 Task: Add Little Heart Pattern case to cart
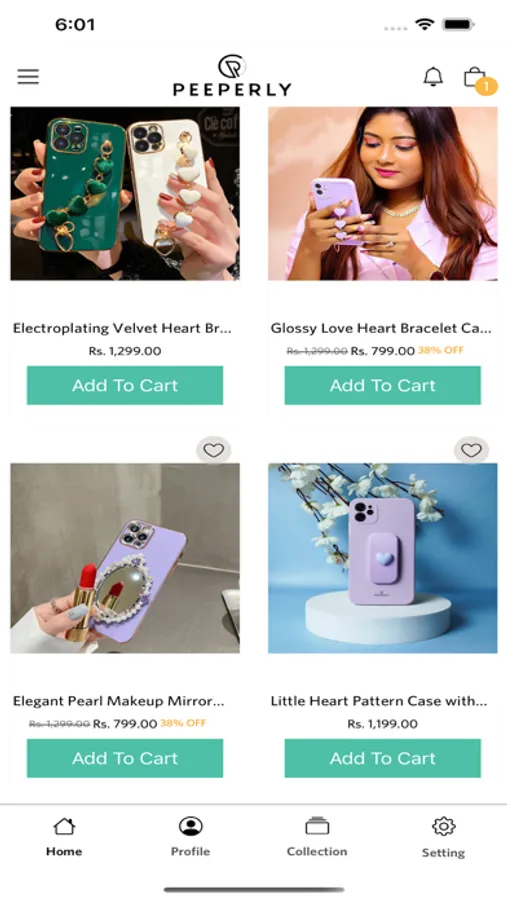382,758
